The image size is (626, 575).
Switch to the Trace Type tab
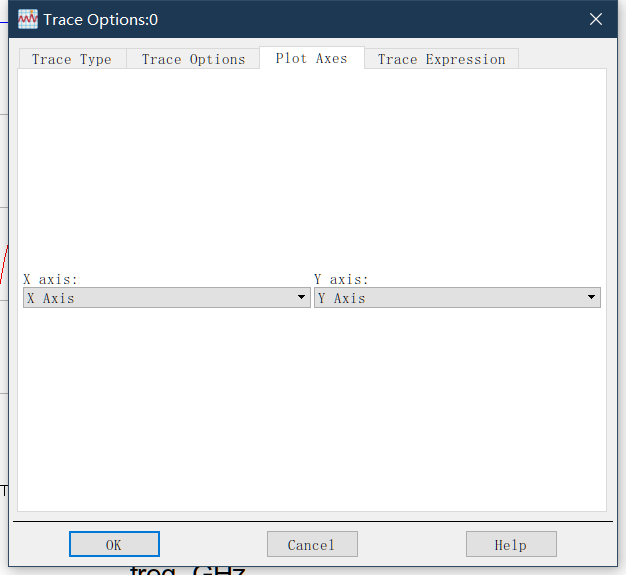coord(72,59)
